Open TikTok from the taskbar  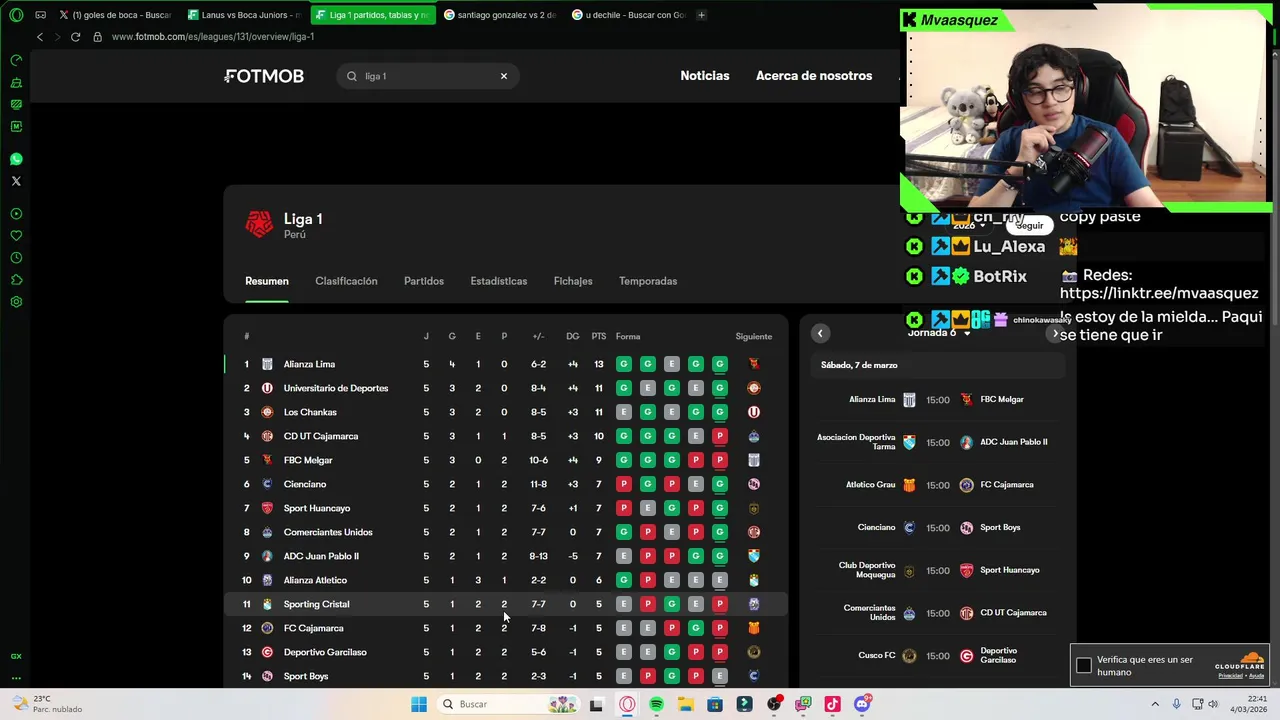pos(832,704)
